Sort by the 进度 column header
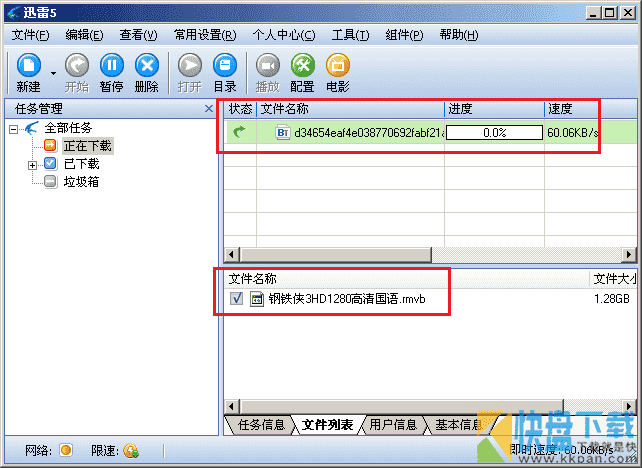The image size is (642, 468). (495, 109)
